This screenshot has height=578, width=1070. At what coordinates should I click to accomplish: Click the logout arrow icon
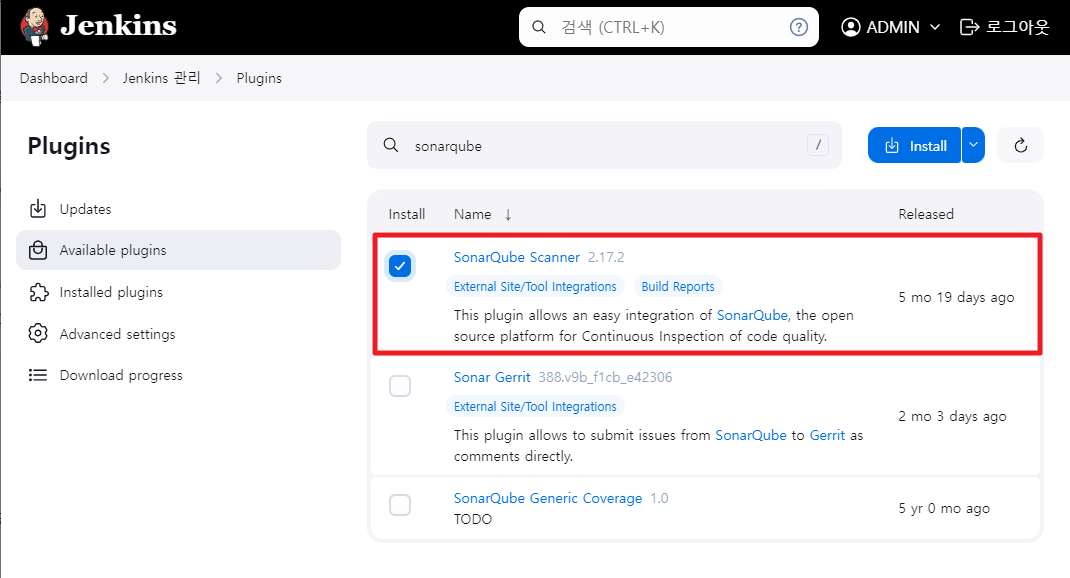[969, 27]
